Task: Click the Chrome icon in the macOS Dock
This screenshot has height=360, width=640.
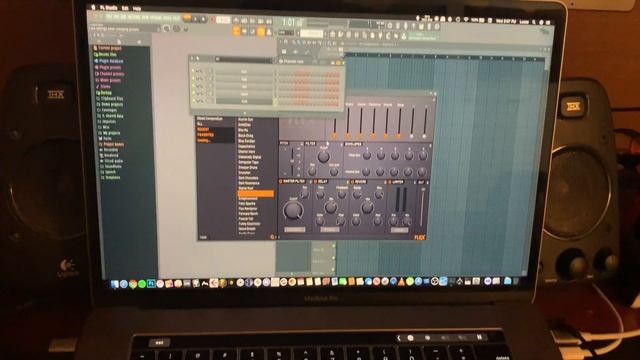Action: point(133,284)
